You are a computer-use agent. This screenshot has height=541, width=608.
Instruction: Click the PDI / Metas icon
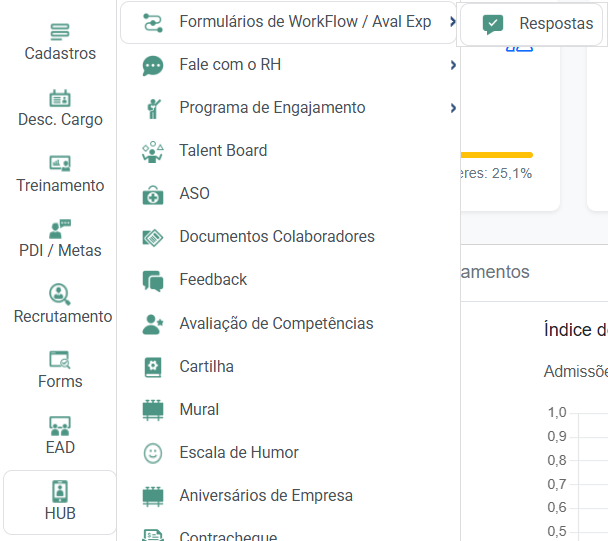coord(60,229)
